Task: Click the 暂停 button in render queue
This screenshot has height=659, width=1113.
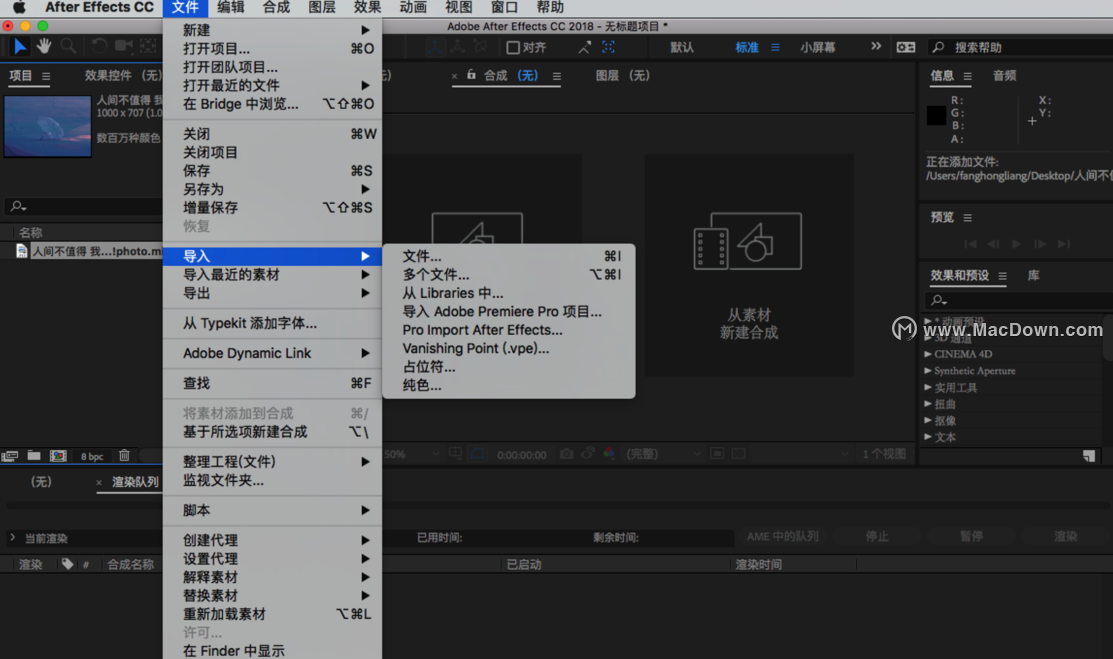Action: click(972, 537)
